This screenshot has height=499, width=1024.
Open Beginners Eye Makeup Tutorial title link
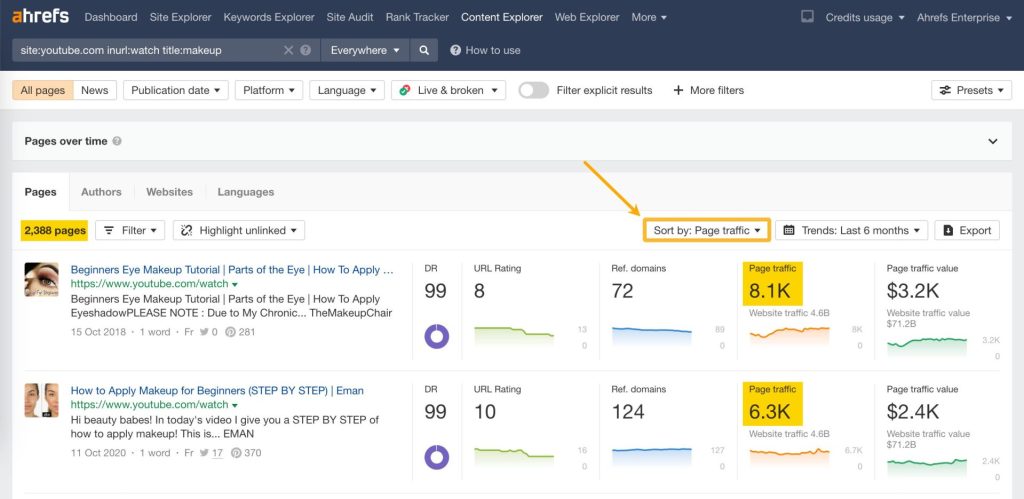232,270
